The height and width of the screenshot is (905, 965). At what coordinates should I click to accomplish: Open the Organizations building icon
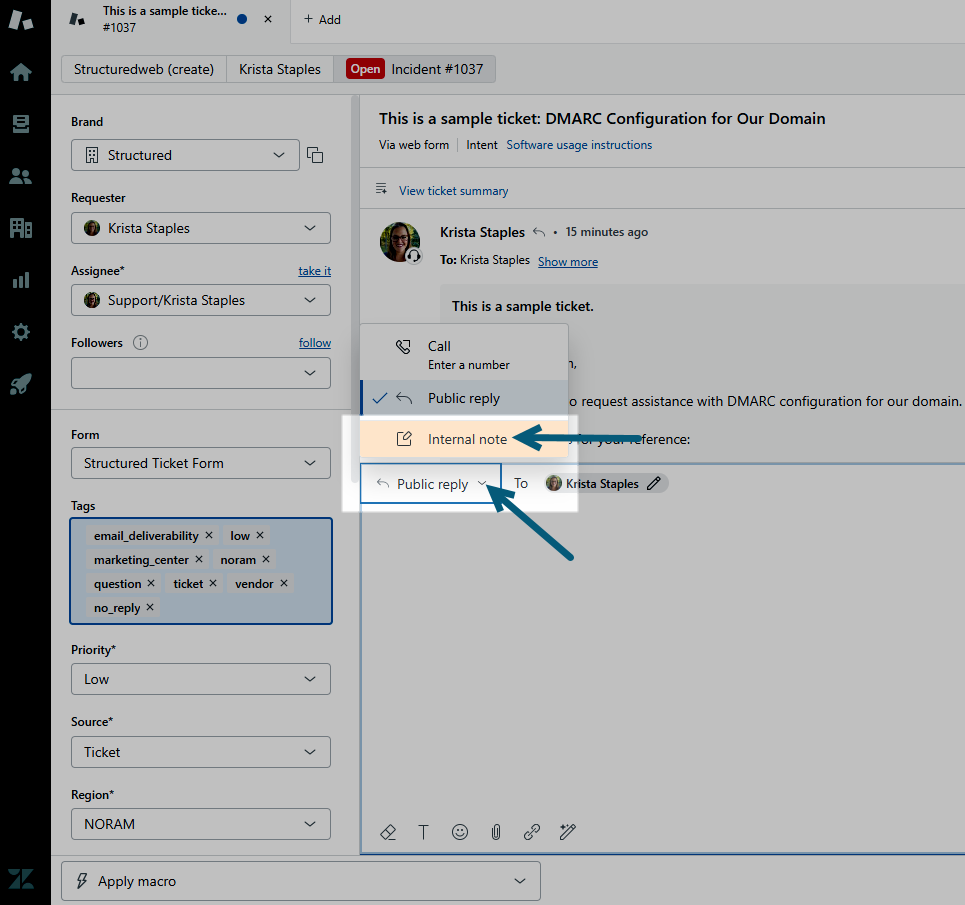20,228
